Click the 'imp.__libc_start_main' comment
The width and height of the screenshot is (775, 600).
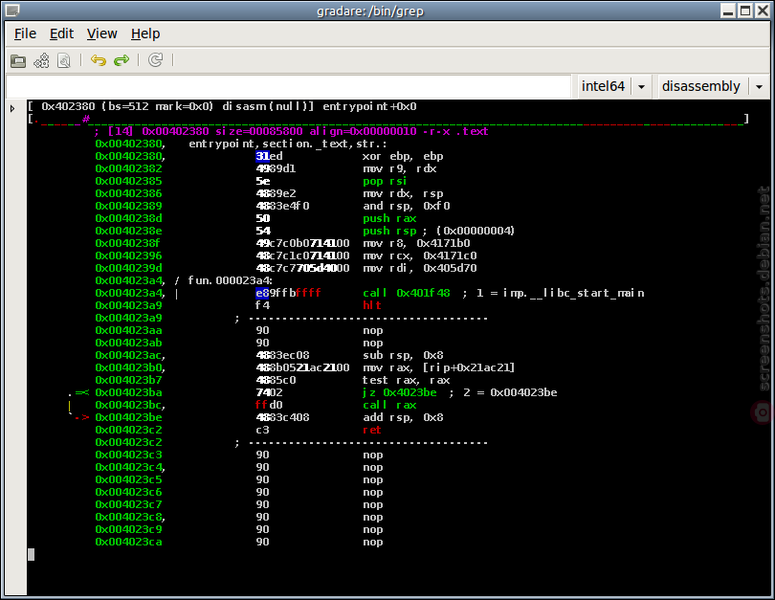(x=573, y=293)
